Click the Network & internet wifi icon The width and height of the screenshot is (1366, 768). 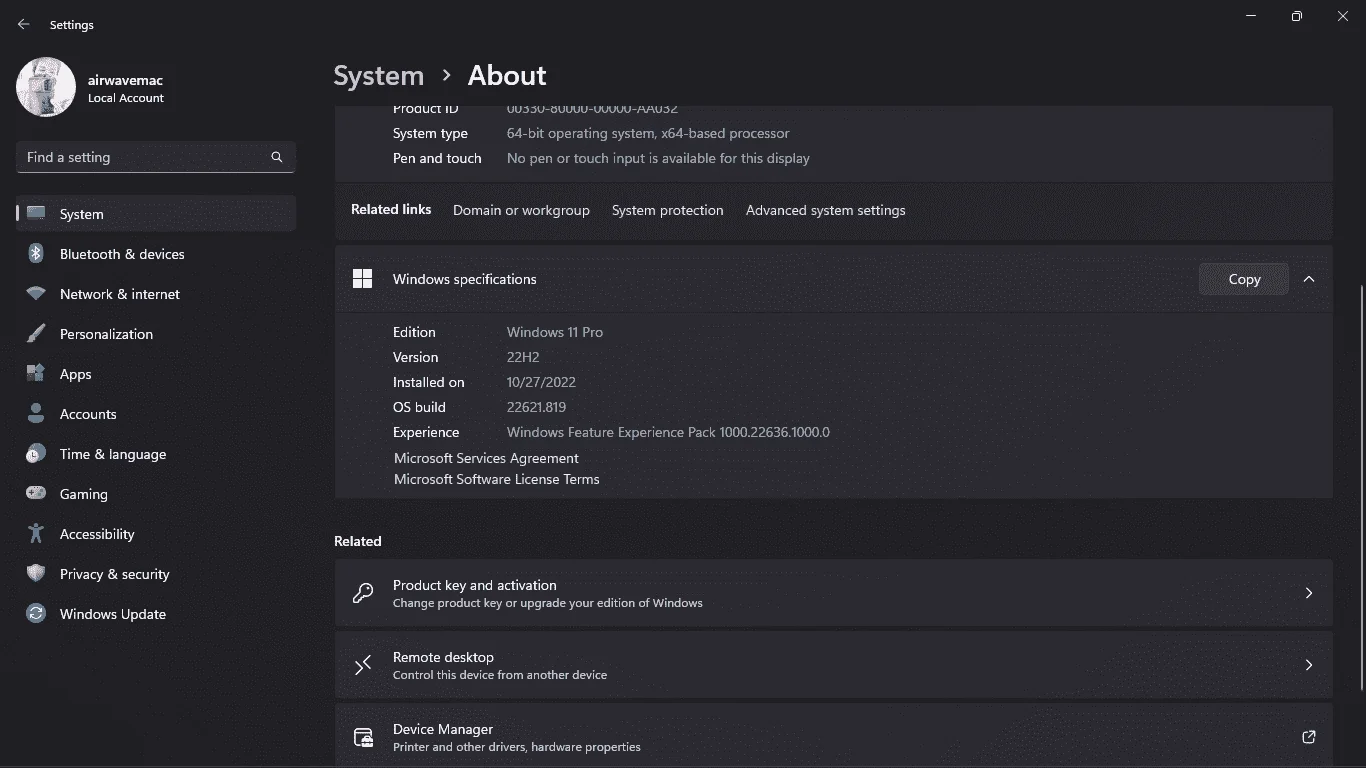[x=36, y=294]
